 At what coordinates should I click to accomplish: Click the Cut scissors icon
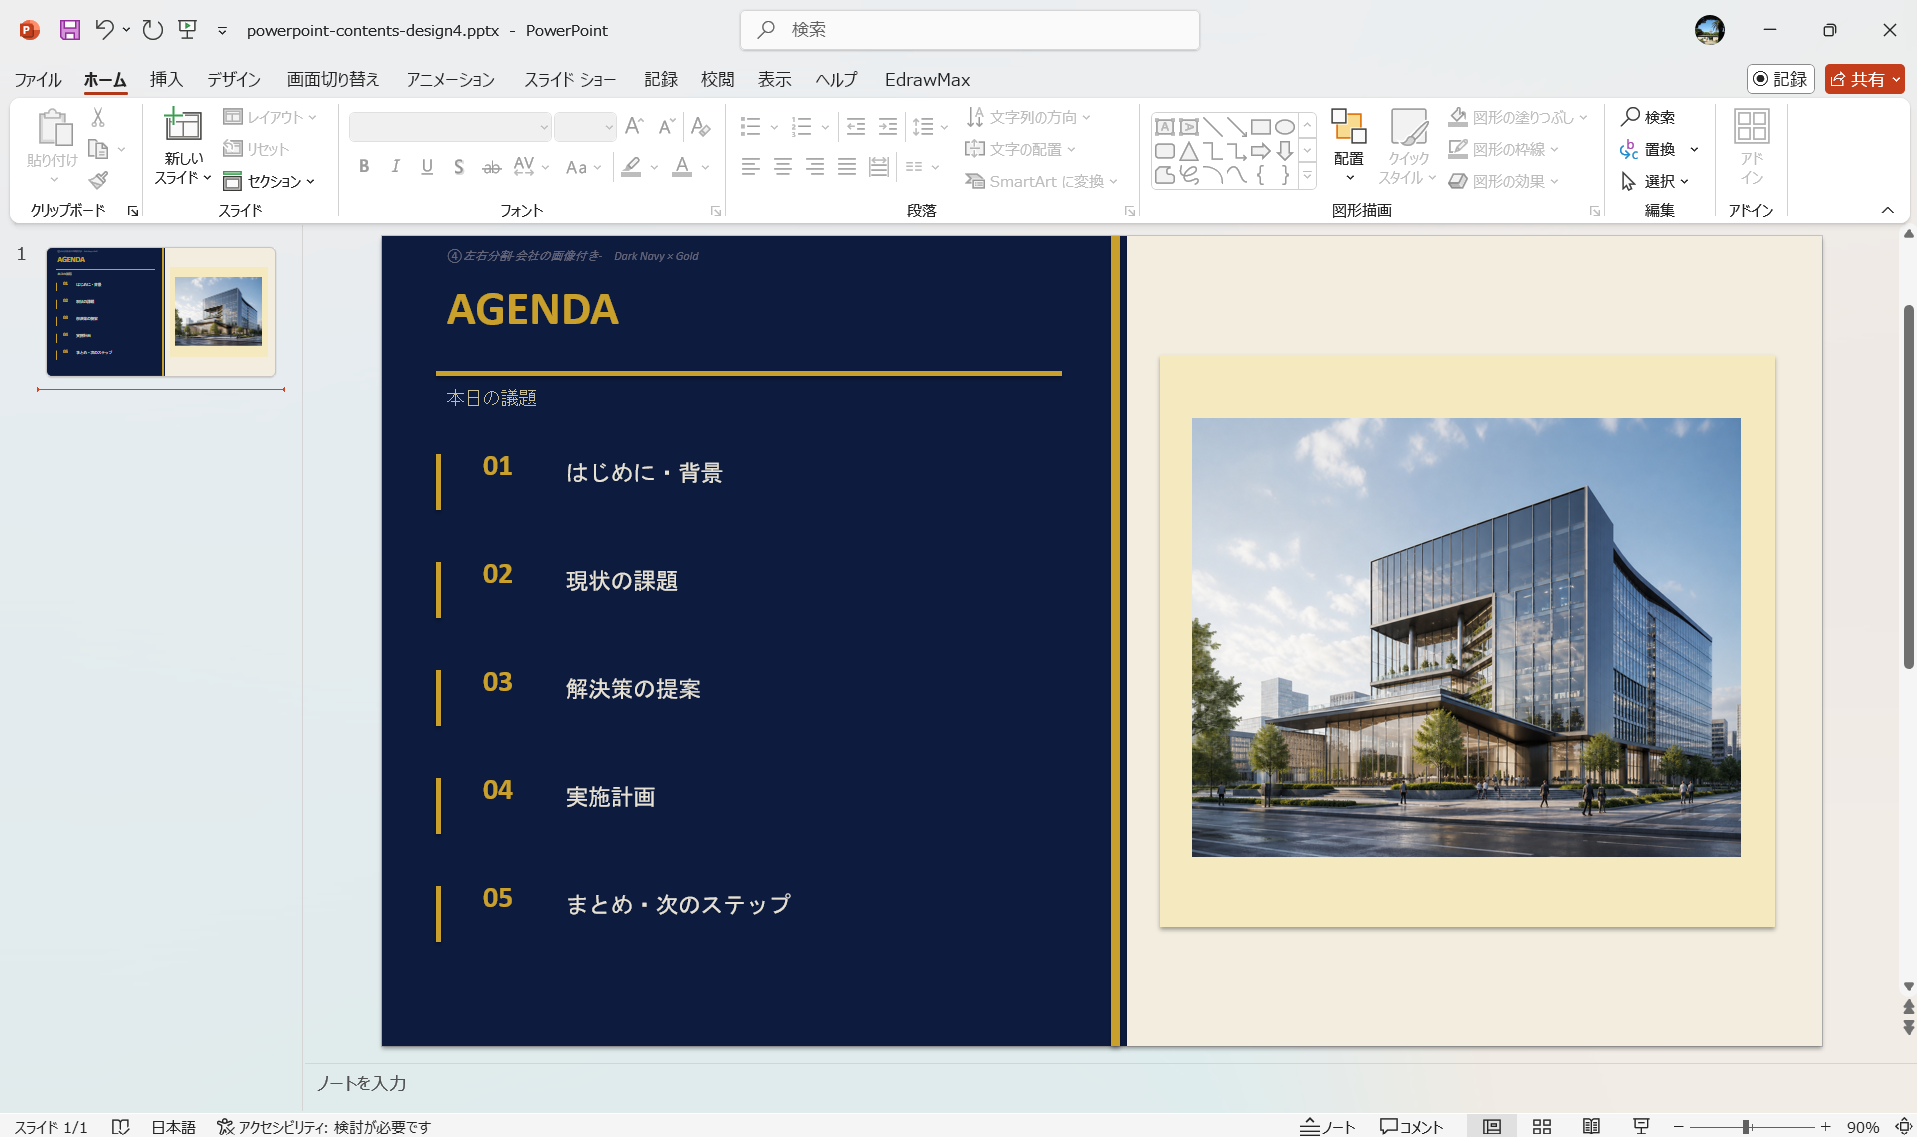pyautogui.click(x=98, y=118)
